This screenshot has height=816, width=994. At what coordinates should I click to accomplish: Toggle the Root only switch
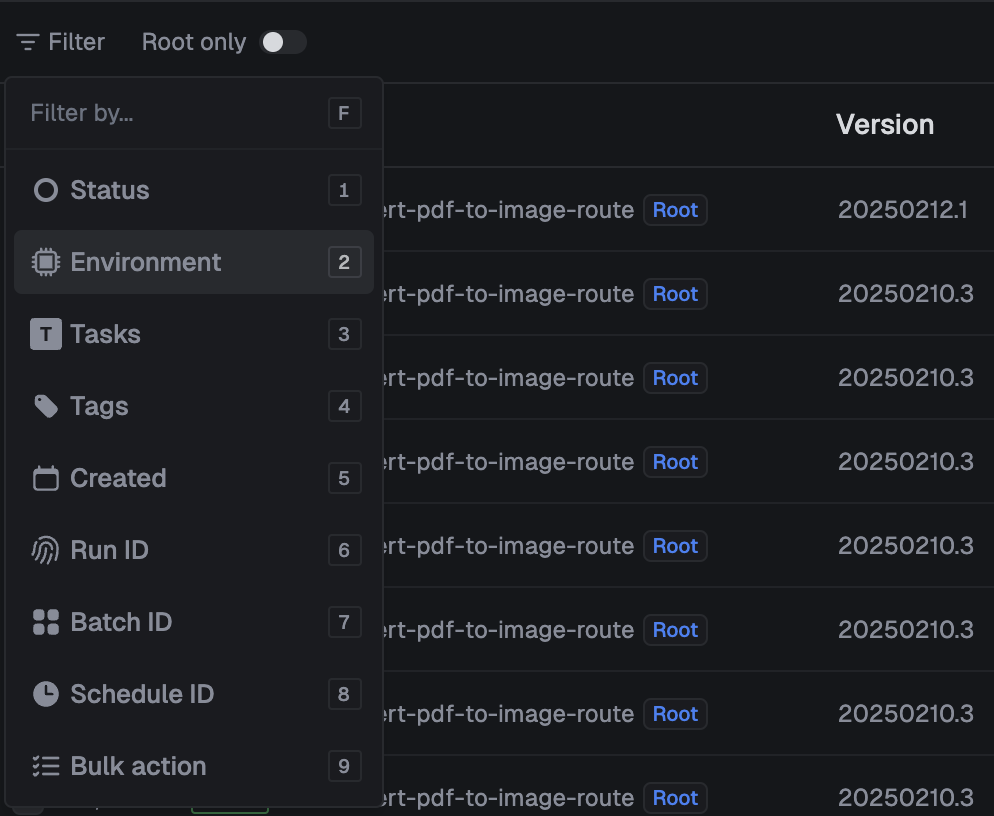click(283, 42)
